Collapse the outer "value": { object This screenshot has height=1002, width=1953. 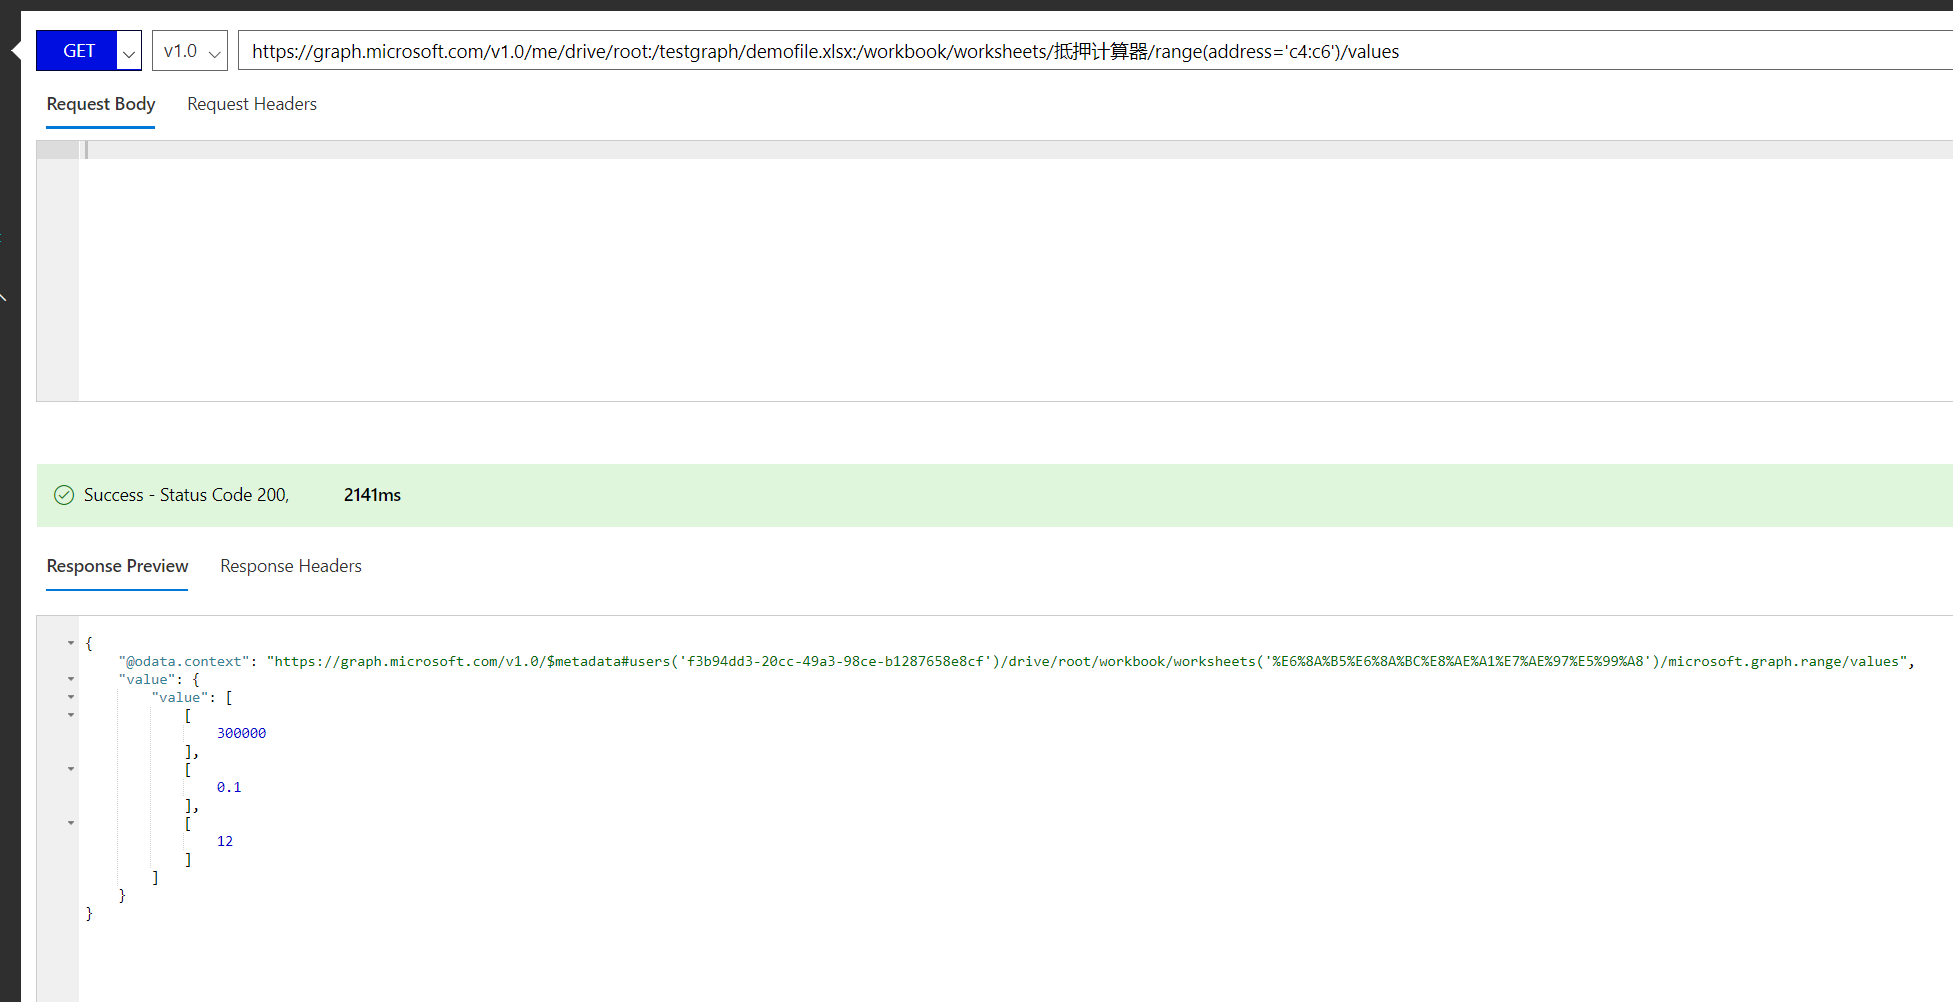(71, 679)
